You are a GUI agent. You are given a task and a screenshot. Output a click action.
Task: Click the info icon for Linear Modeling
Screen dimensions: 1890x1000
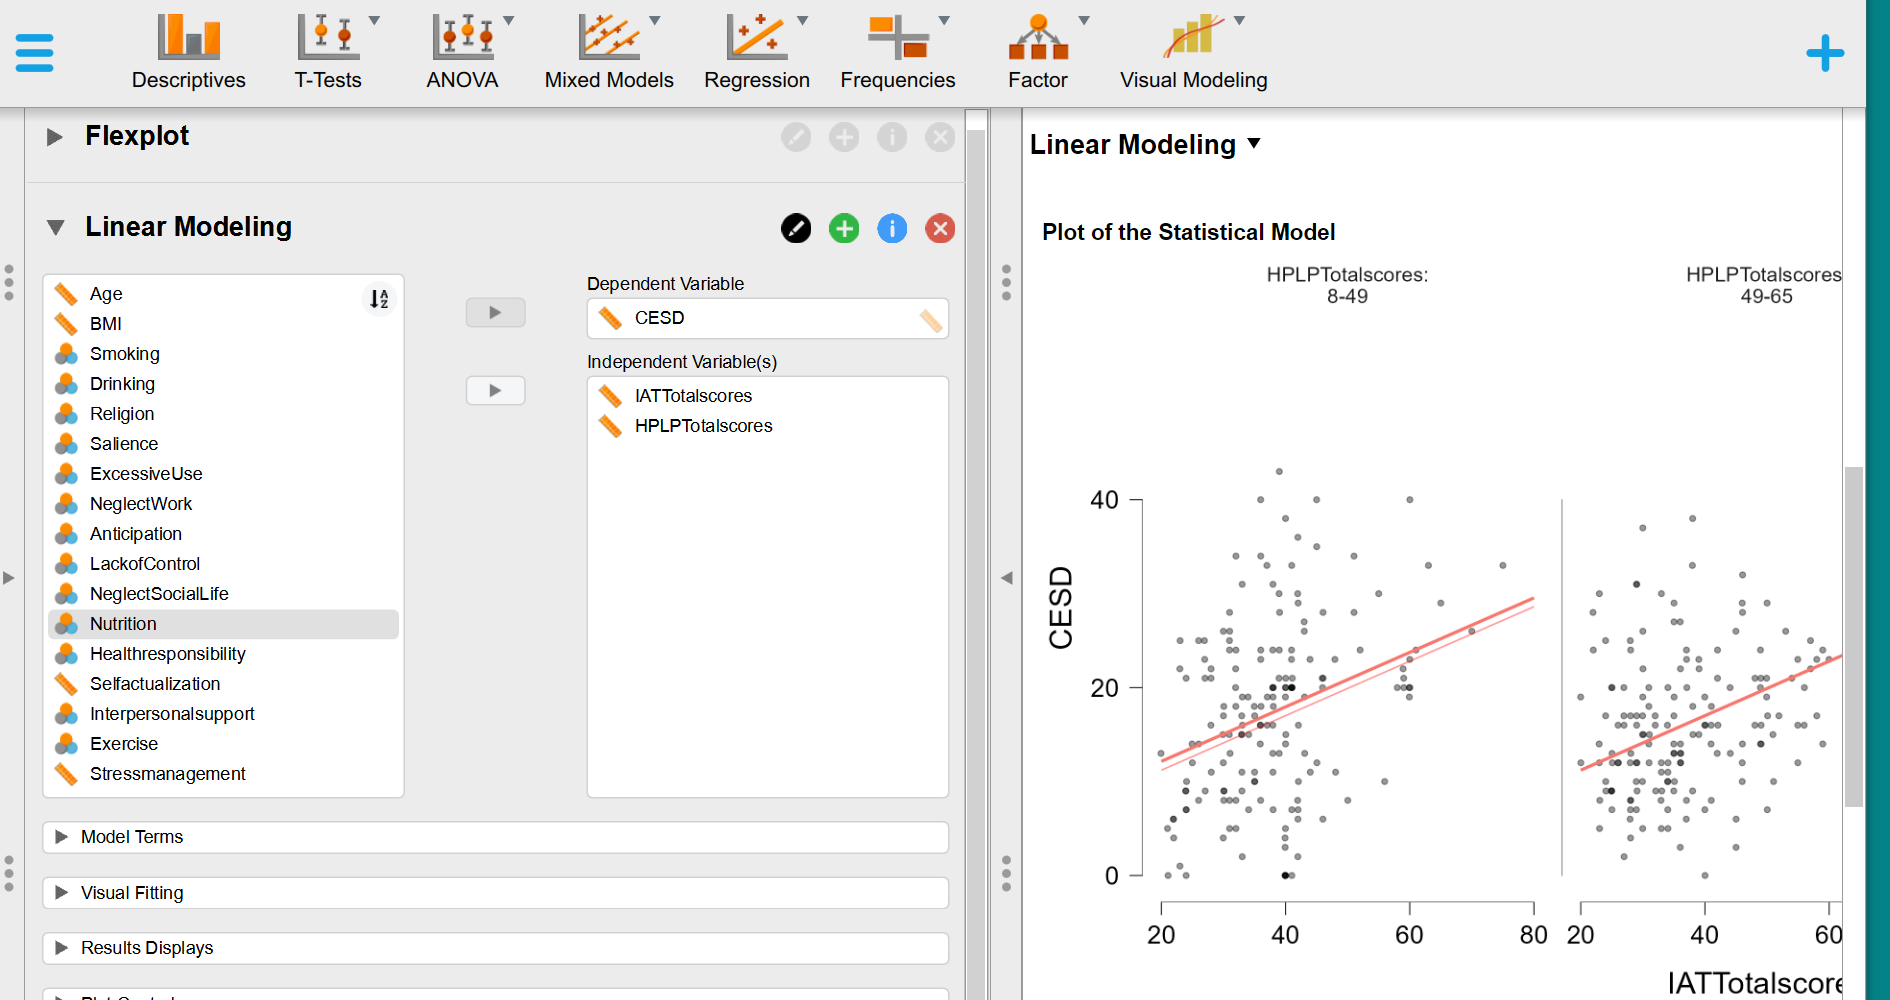point(891,228)
